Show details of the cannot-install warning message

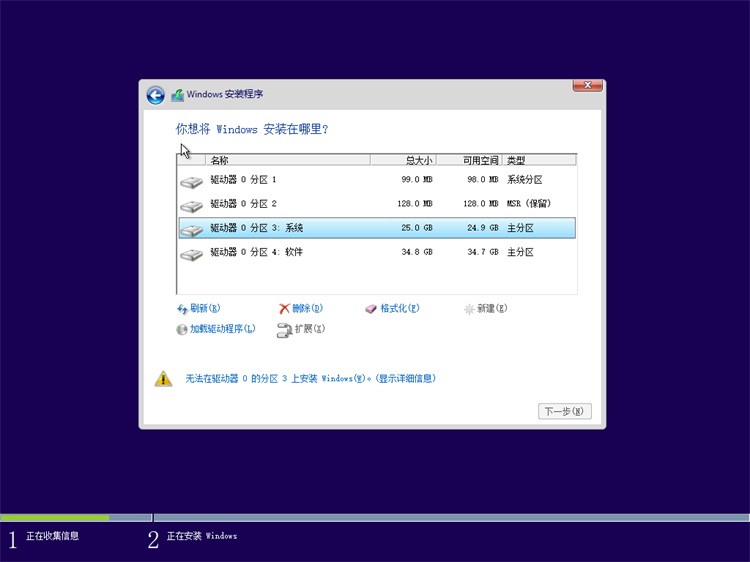pos(311,378)
